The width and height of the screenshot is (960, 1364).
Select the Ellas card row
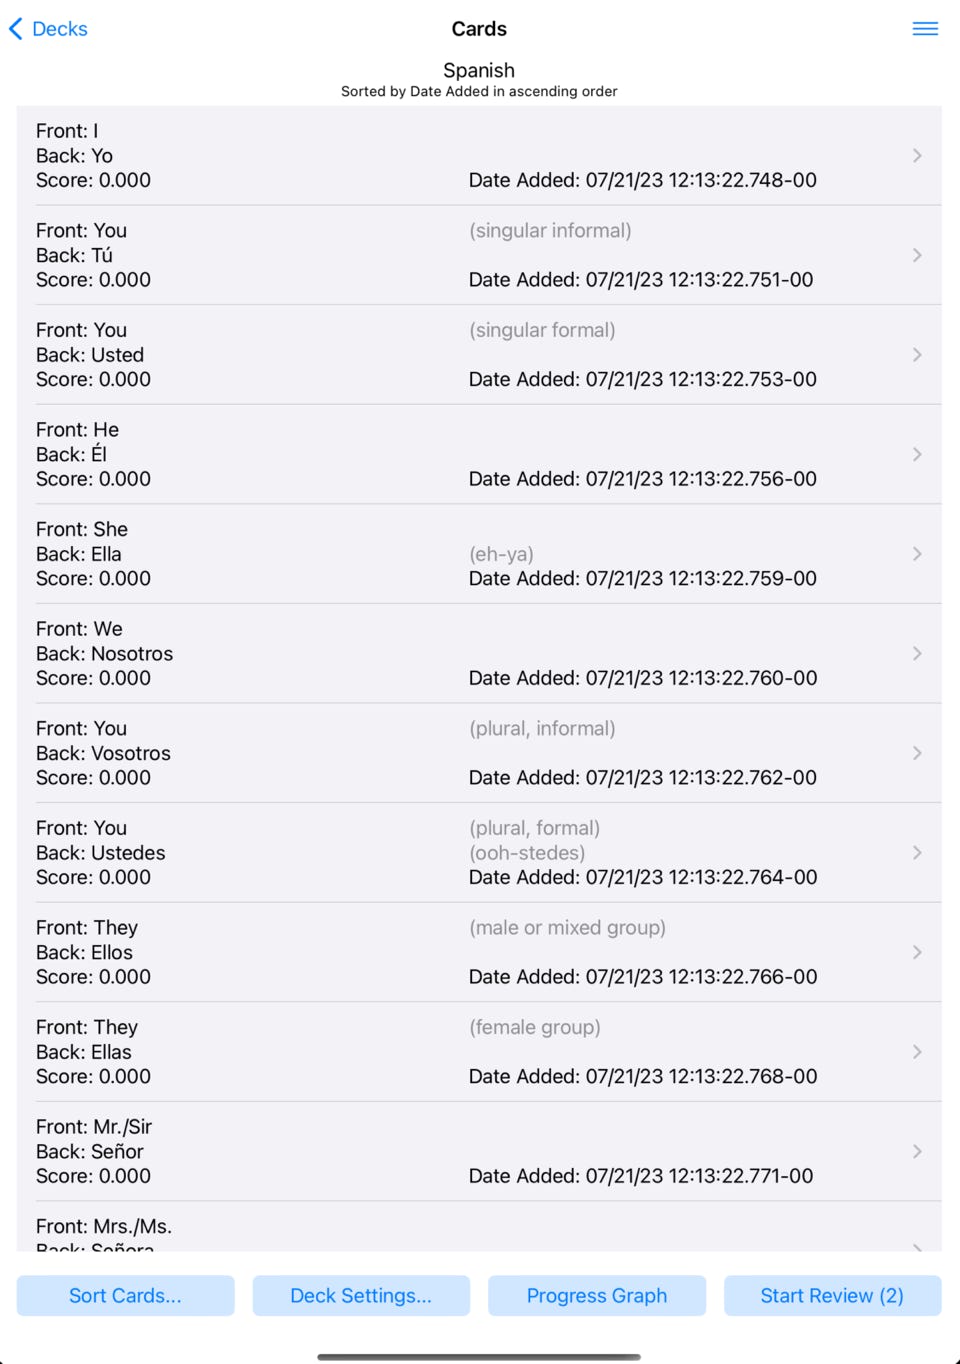pos(478,1052)
